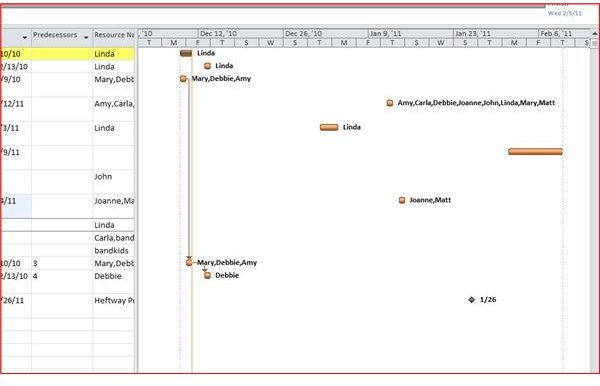Click the vertical scrollbar up arrow
The width and height of the screenshot is (600, 386).
(x=595, y=34)
